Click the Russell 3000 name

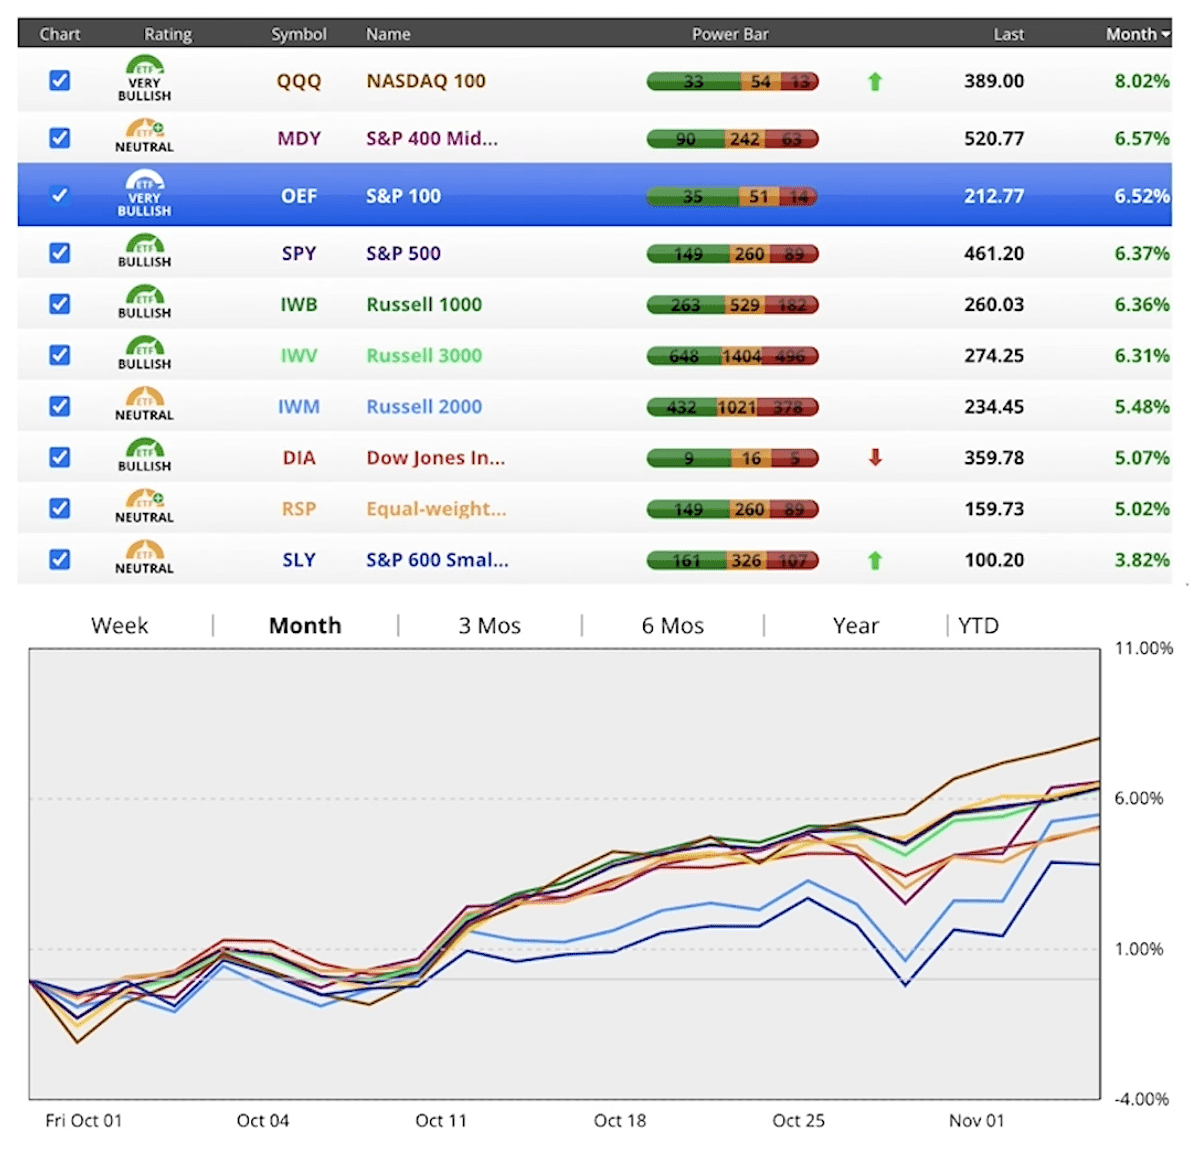point(424,355)
